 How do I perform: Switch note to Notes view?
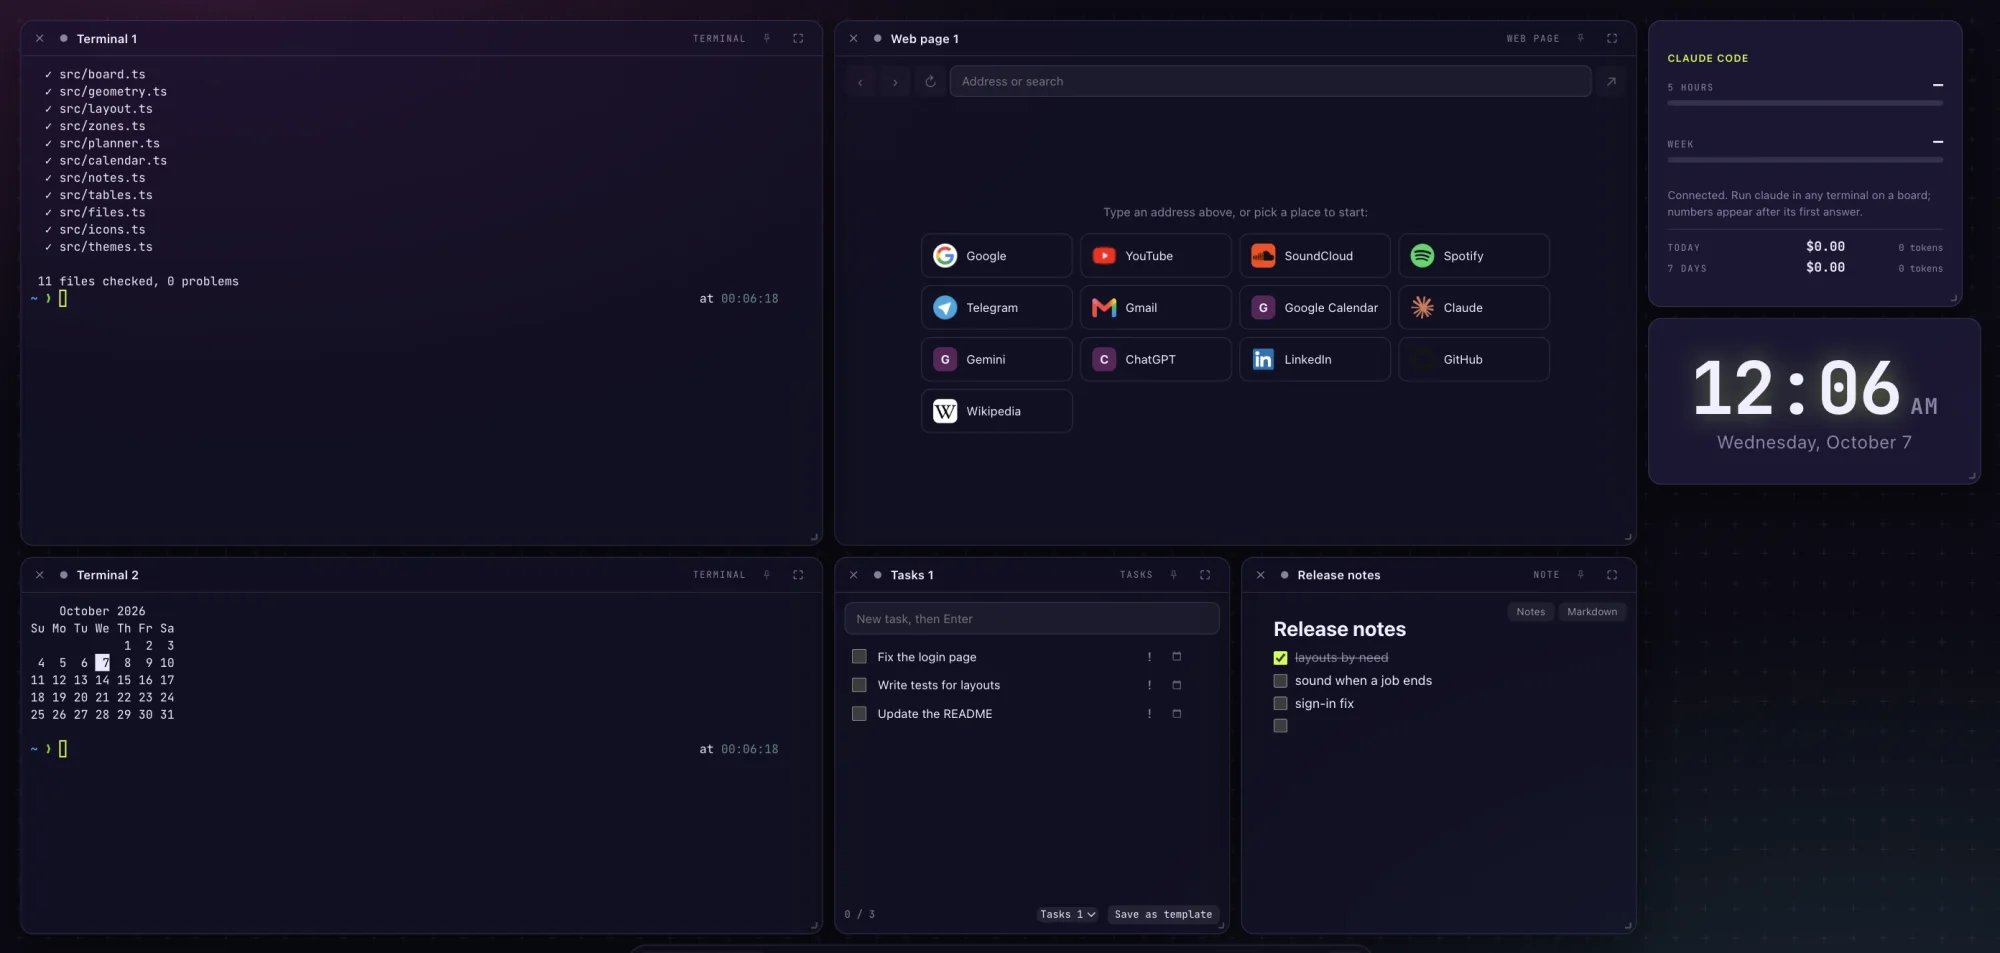(x=1530, y=612)
